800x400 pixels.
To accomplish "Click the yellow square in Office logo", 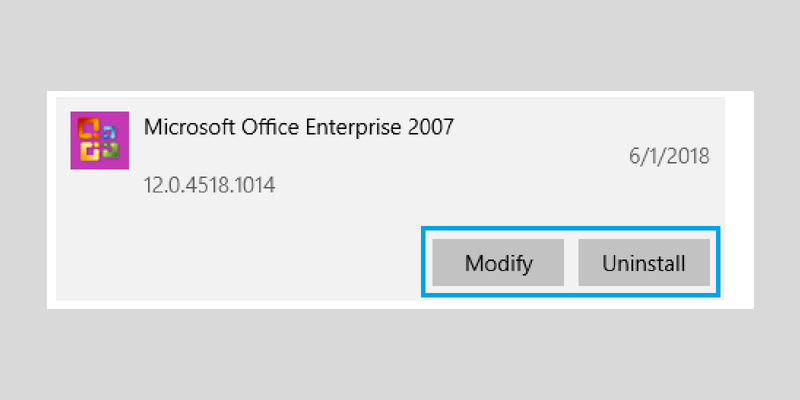I will click(90, 152).
